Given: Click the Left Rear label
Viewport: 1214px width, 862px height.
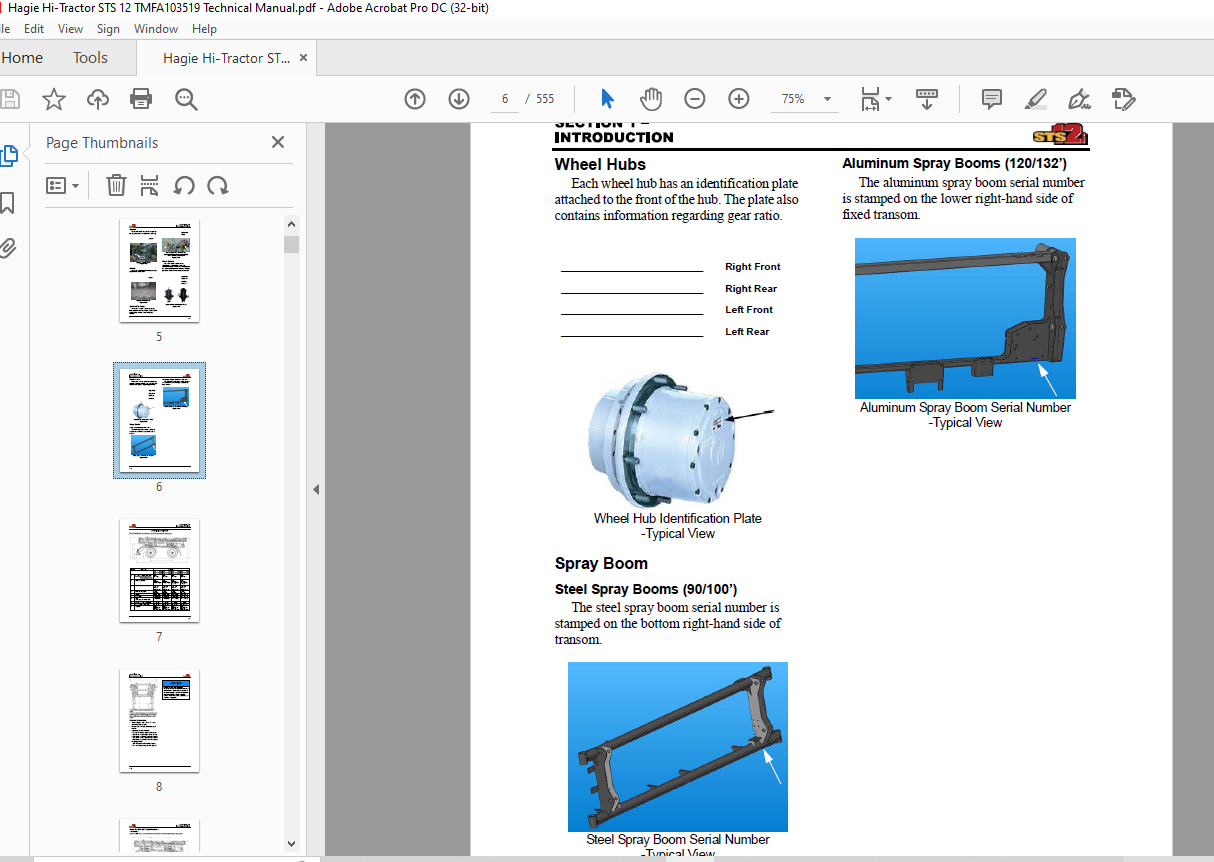Looking at the screenshot, I should tap(747, 332).
